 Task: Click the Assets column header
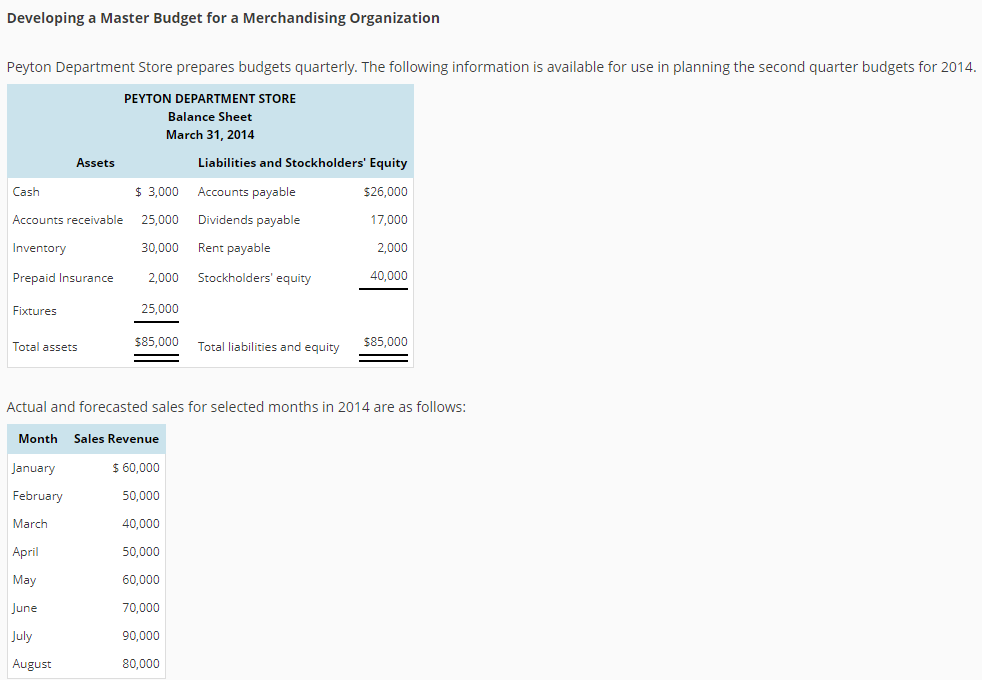click(x=95, y=162)
